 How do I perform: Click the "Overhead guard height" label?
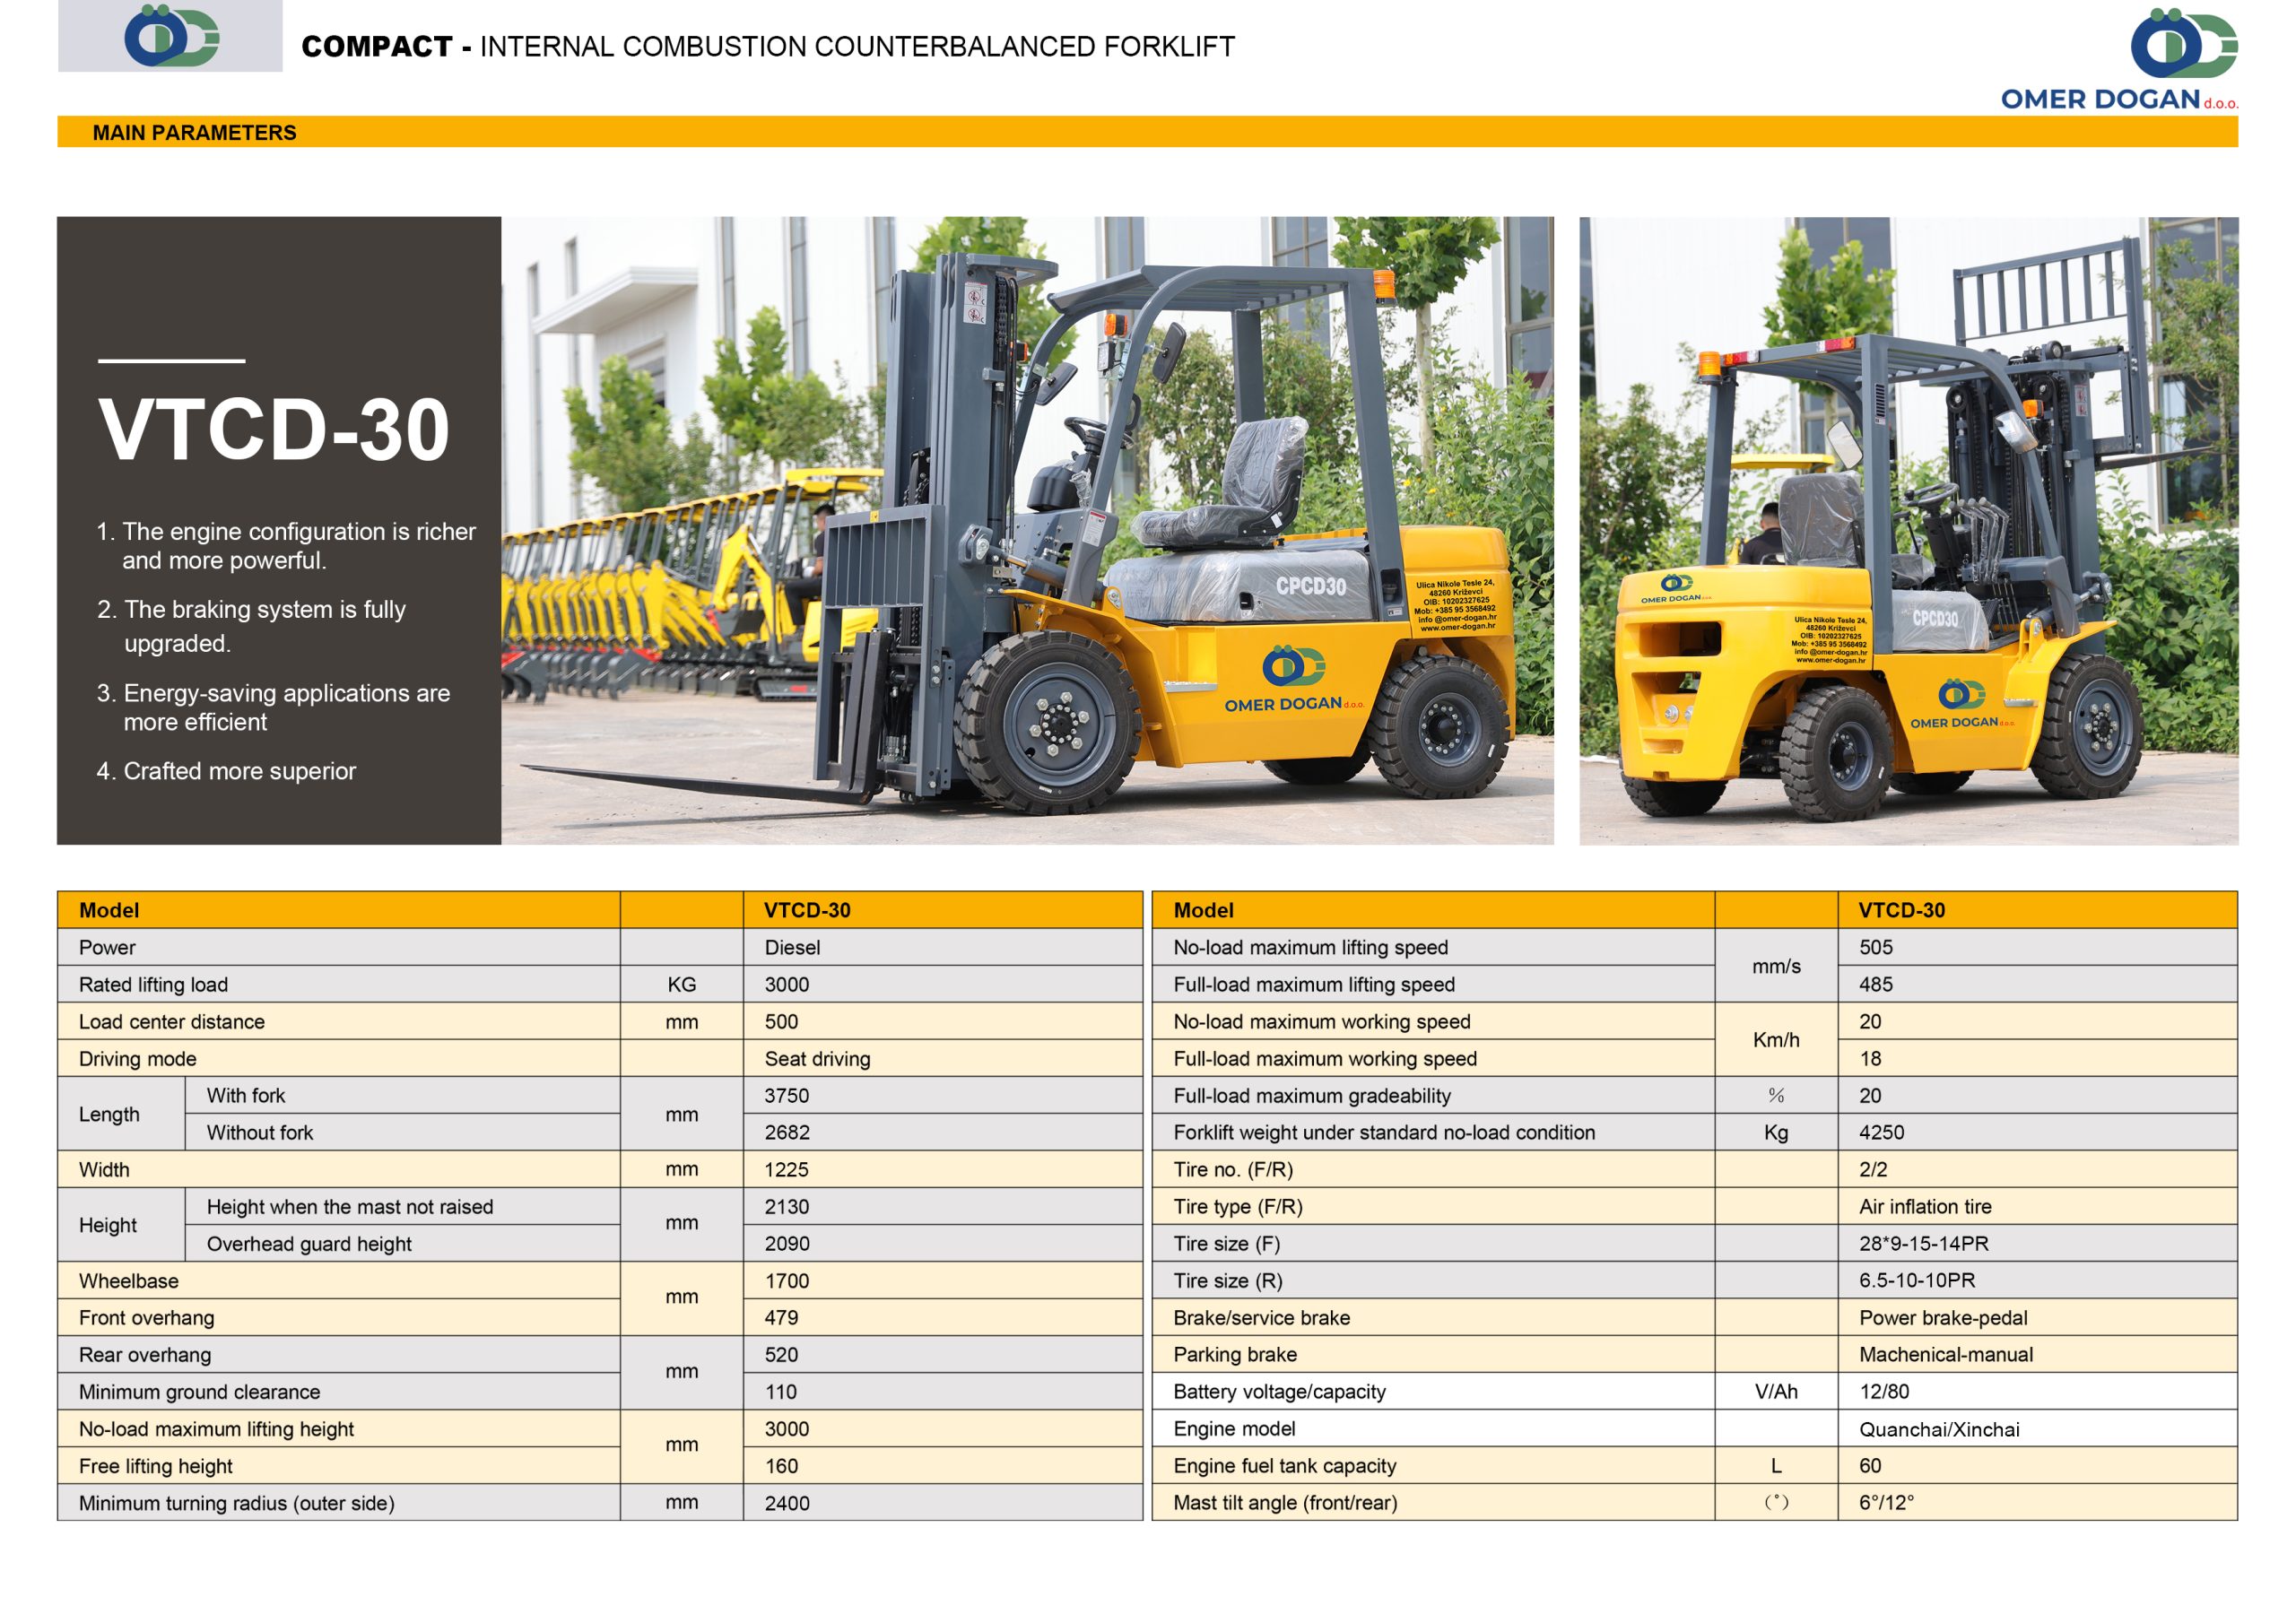309,1243
